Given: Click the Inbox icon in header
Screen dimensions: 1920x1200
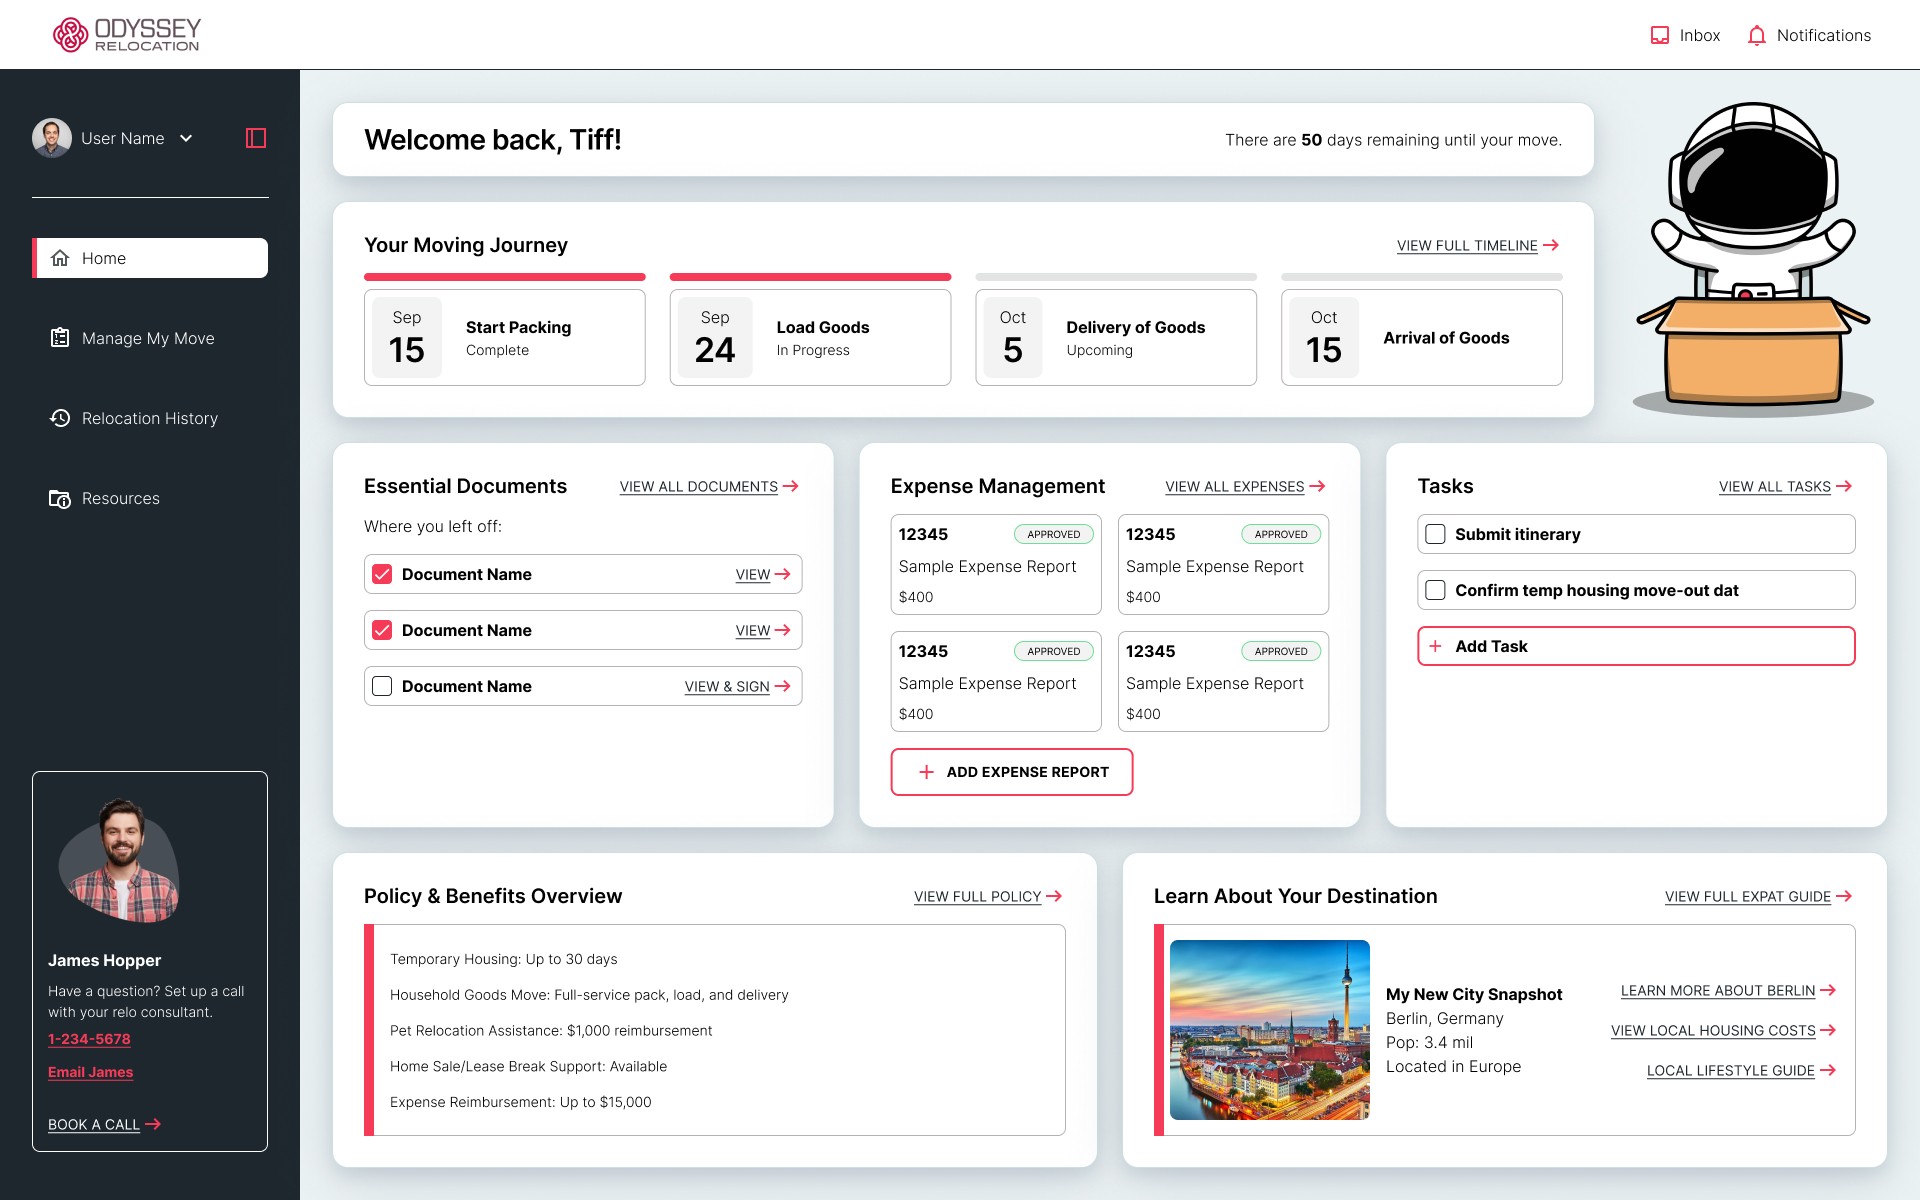Looking at the screenshot, I should point(1659,35).
